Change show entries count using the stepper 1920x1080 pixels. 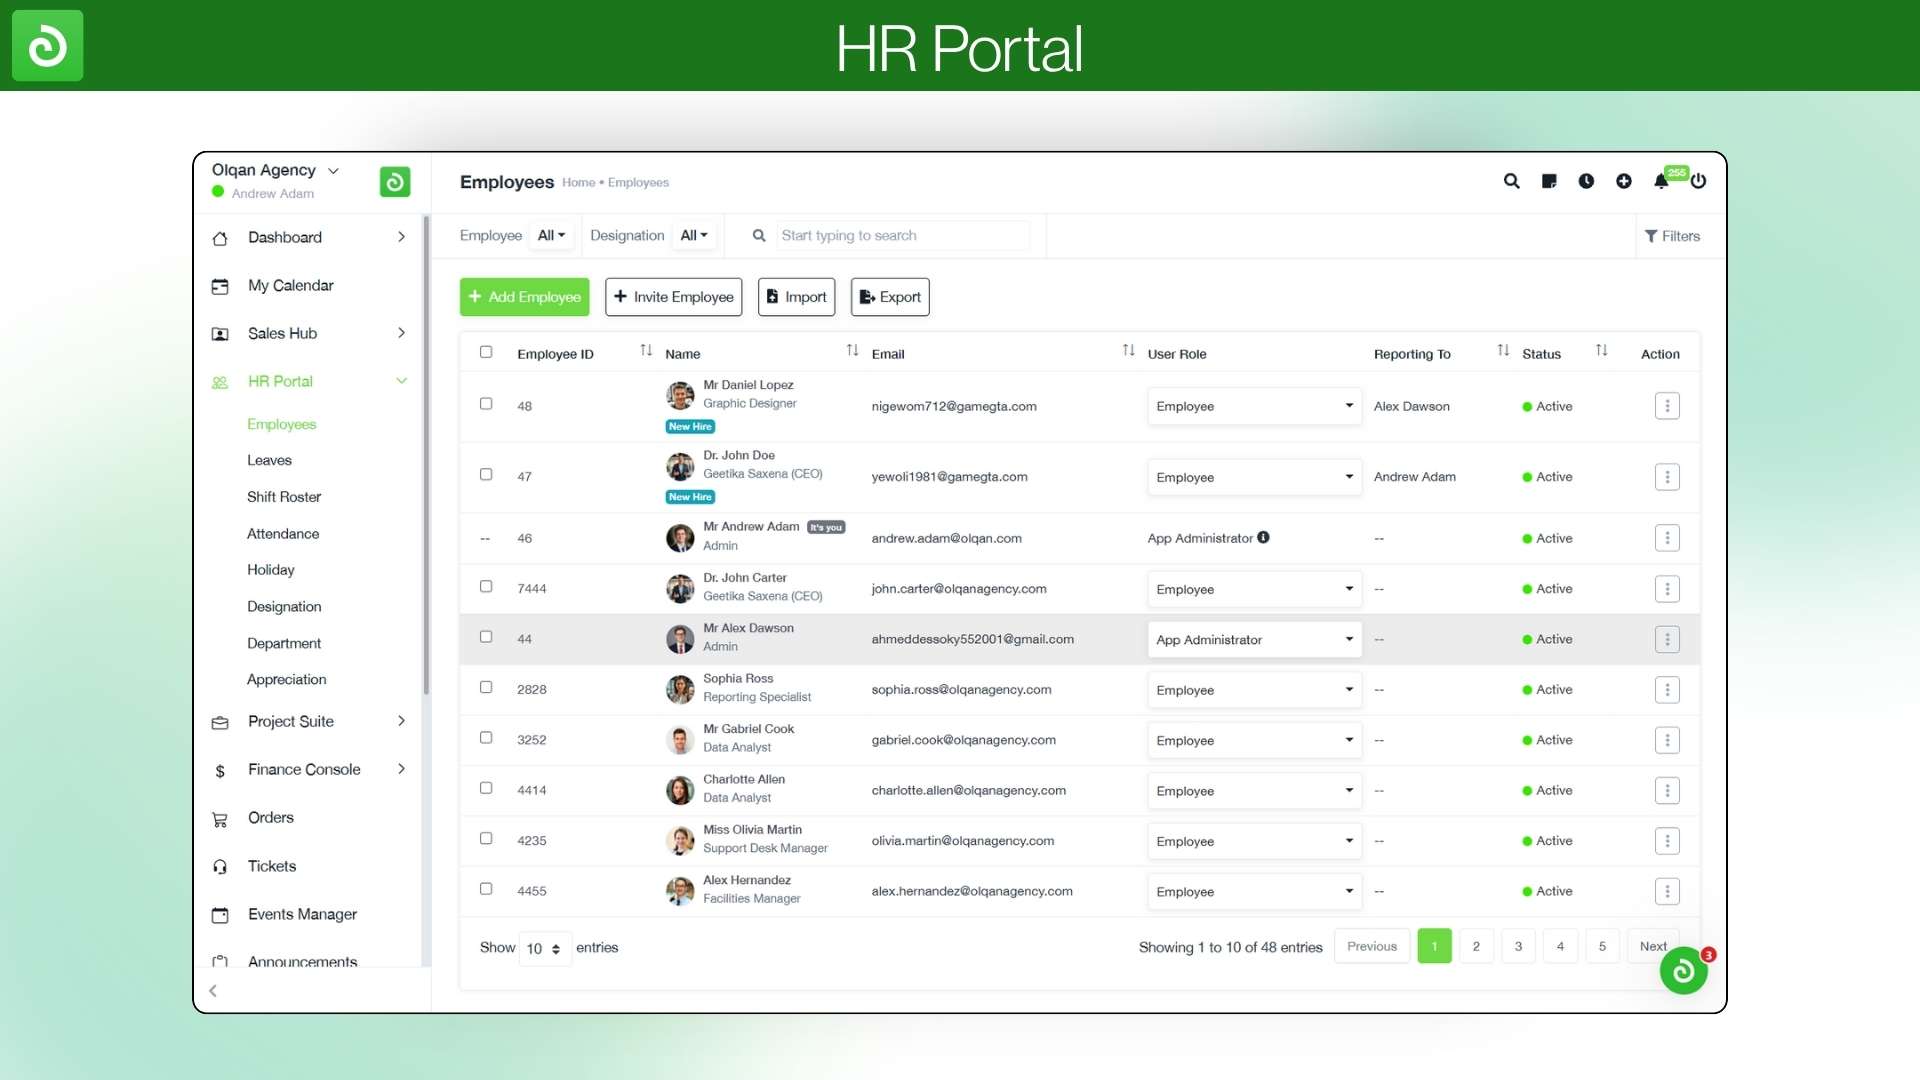(558, 948)
